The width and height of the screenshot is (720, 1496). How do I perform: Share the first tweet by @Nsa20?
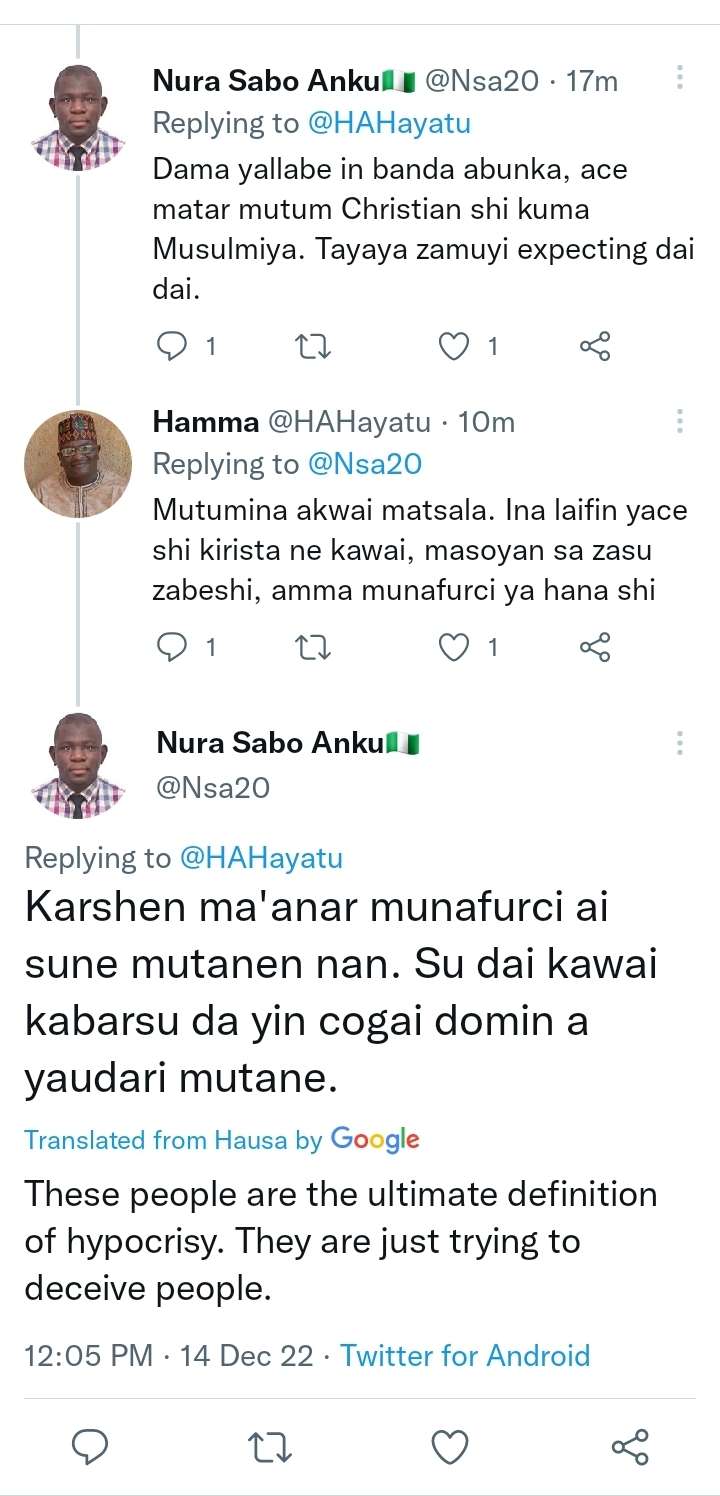(x=595, y=346)
